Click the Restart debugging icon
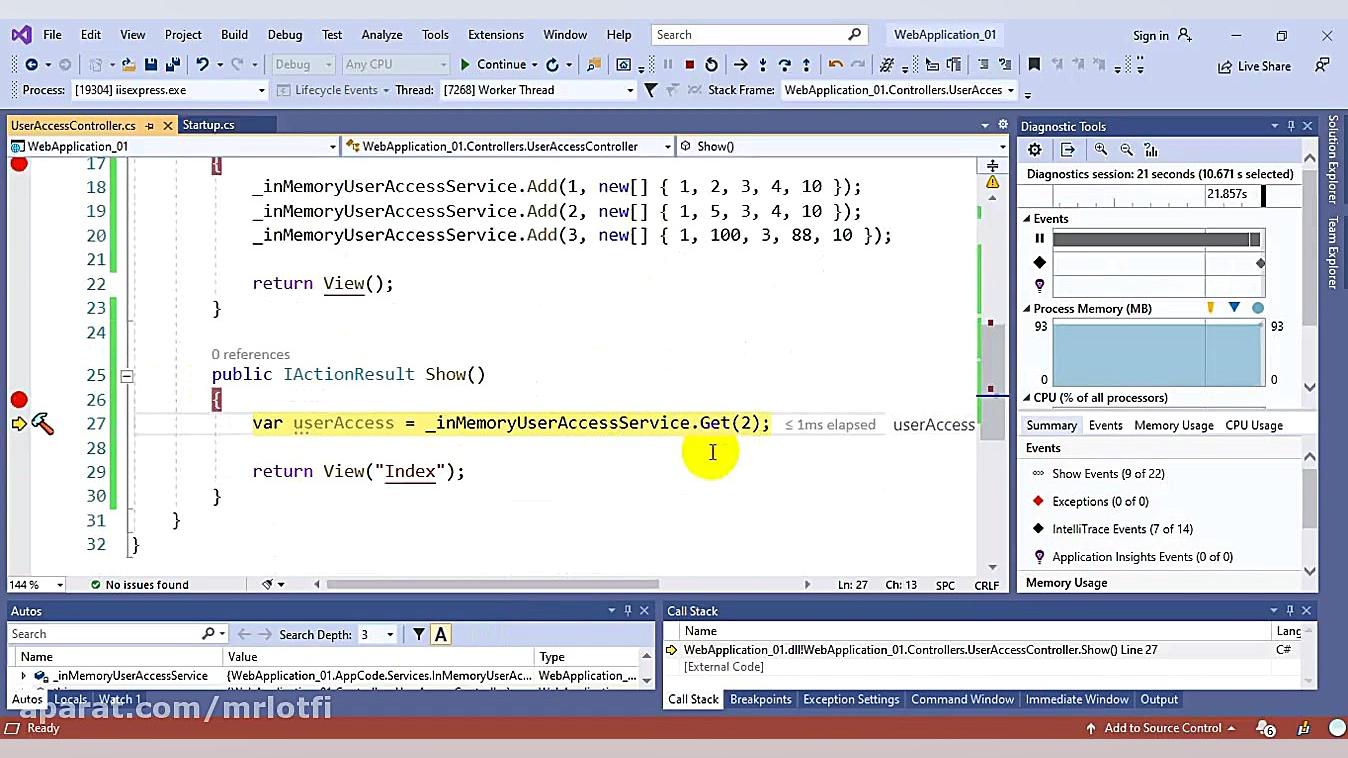 tap(711, 64)
